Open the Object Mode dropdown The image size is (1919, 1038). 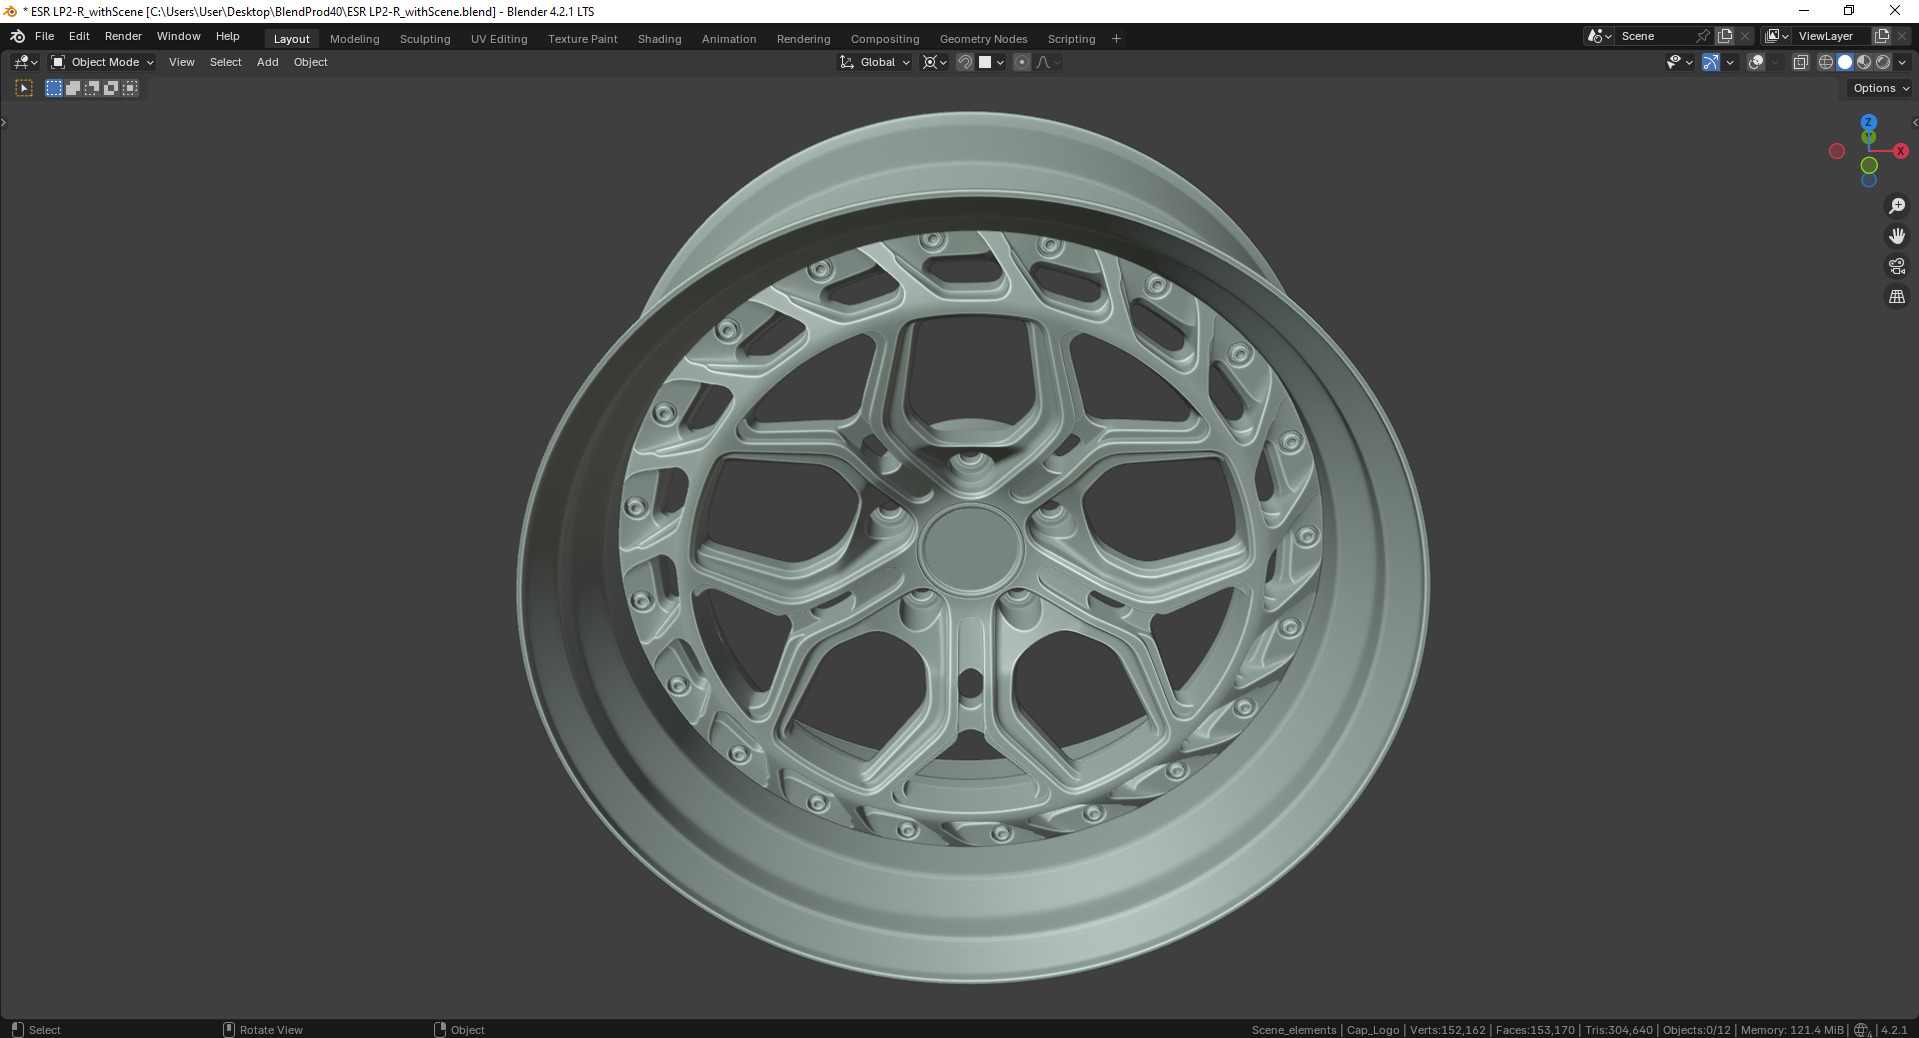click(x=102, y=62)
